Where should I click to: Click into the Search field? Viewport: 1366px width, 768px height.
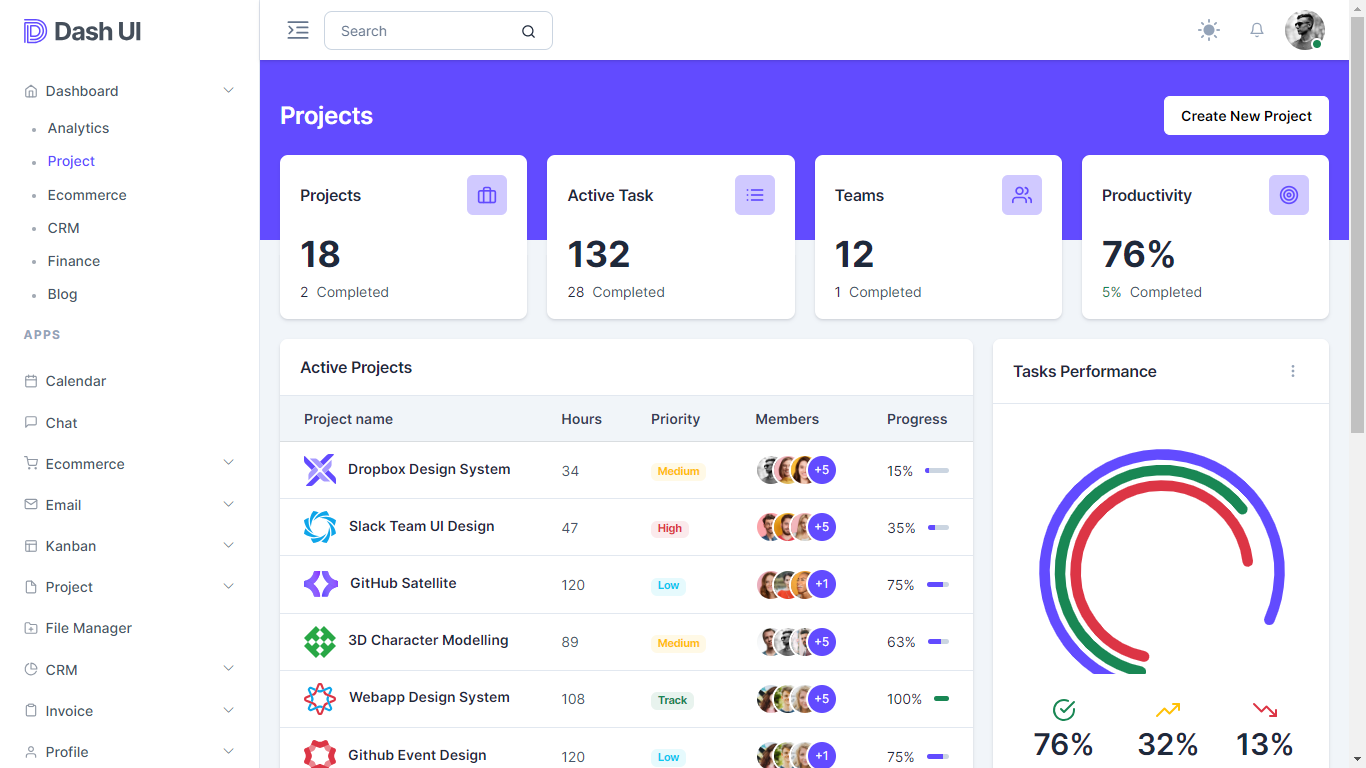[x=425, y=31]
